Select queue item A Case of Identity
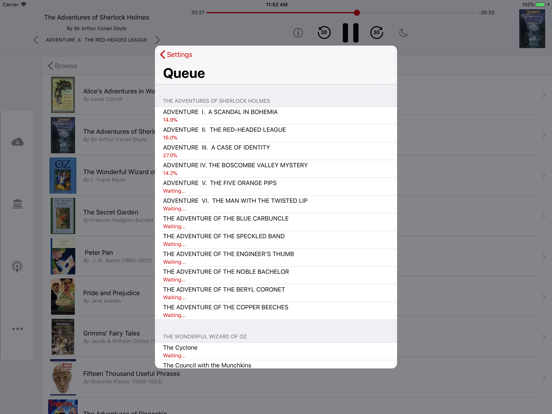This screenshot has width=552, height=414. click(x=276, y=151)
